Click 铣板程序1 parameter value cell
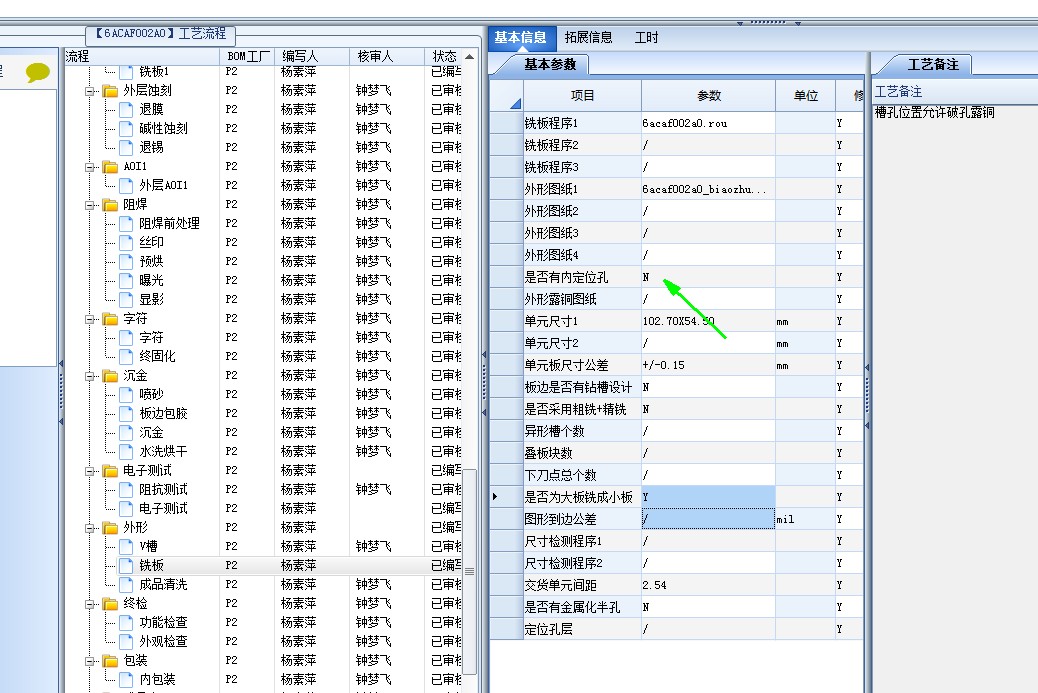This screenshot has width=1038, height=693. (708, 123)
